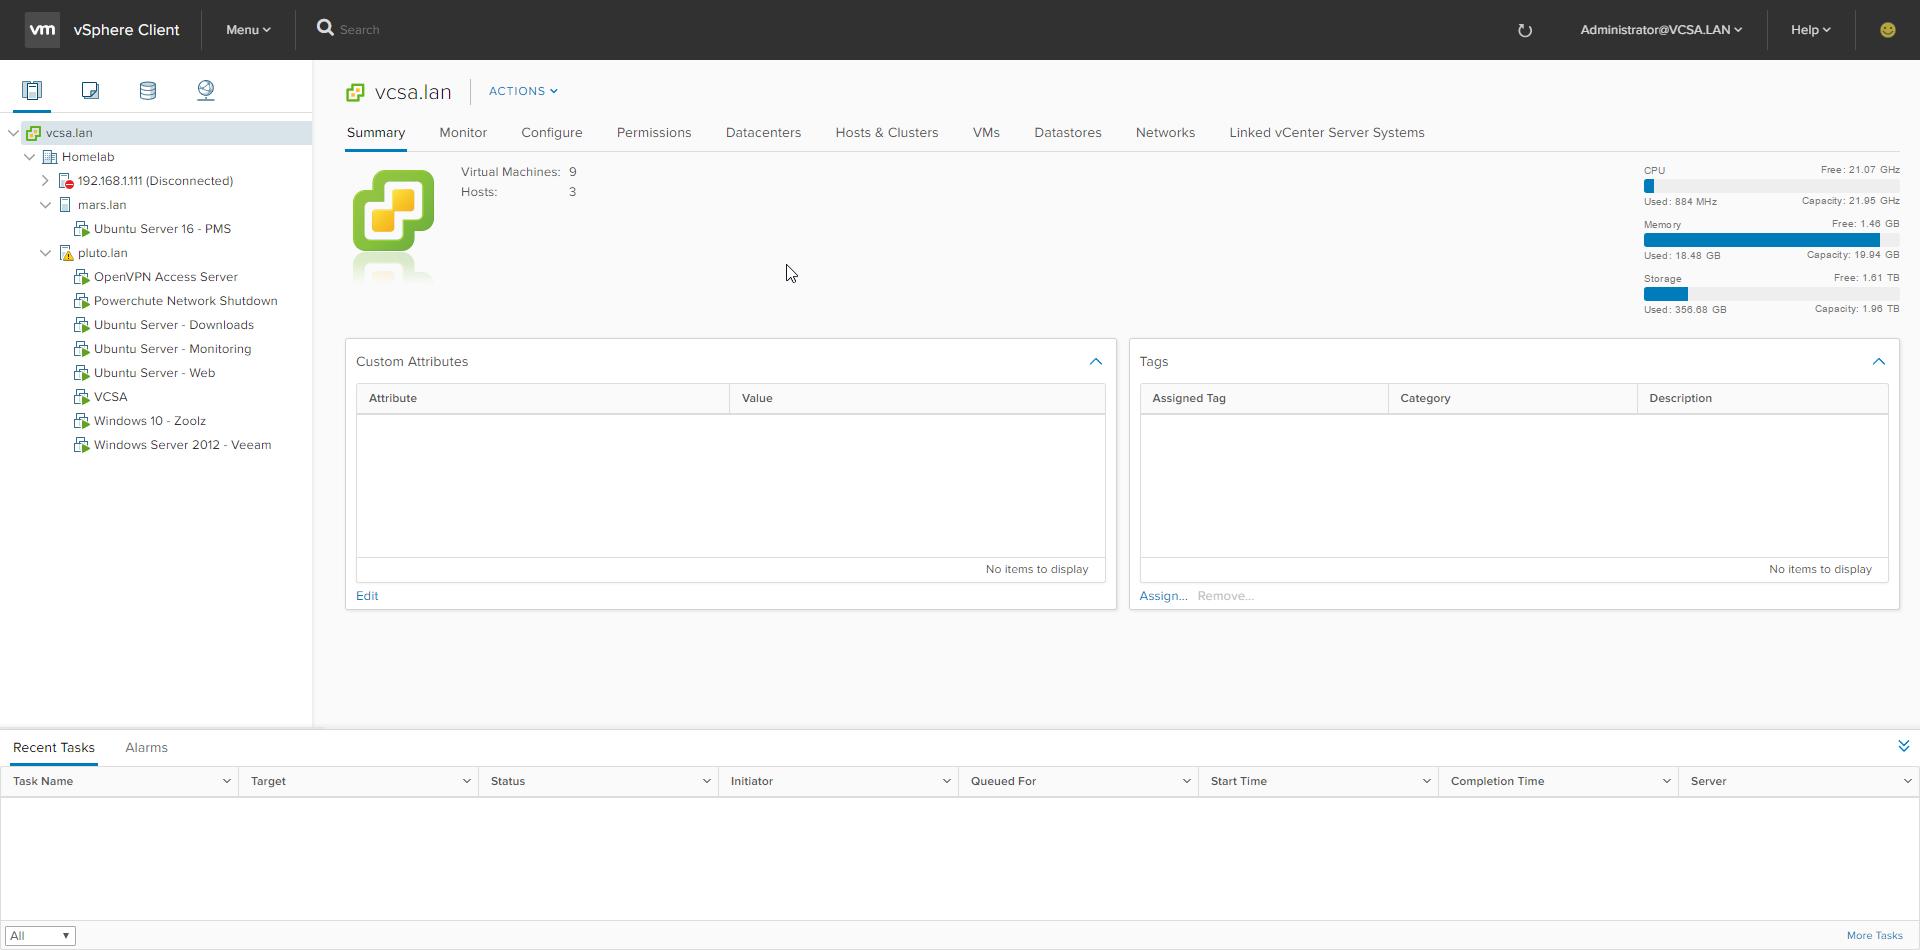Image resolution: width=1920 pixels, height=950 pixels.
Task: Switch to the Hosts & Clusters tab
Action: point(887,133)
